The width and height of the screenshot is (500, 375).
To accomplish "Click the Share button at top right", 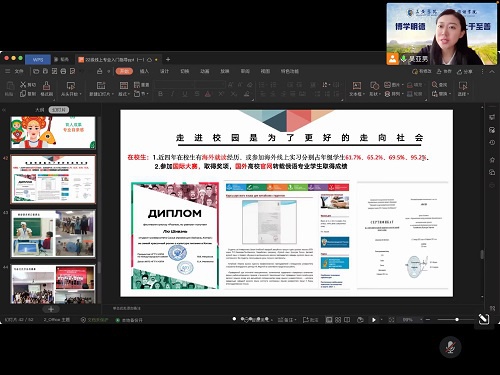I will (465, 71).
